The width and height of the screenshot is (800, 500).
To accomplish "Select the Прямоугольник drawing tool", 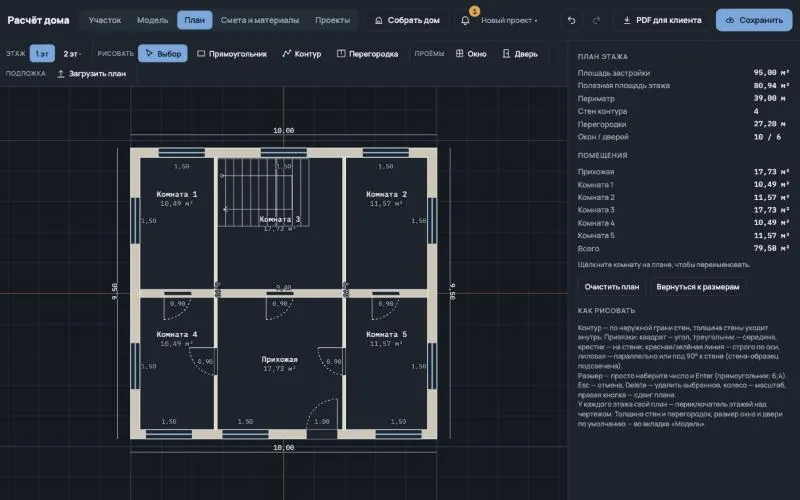I will [x=232, y=54].
